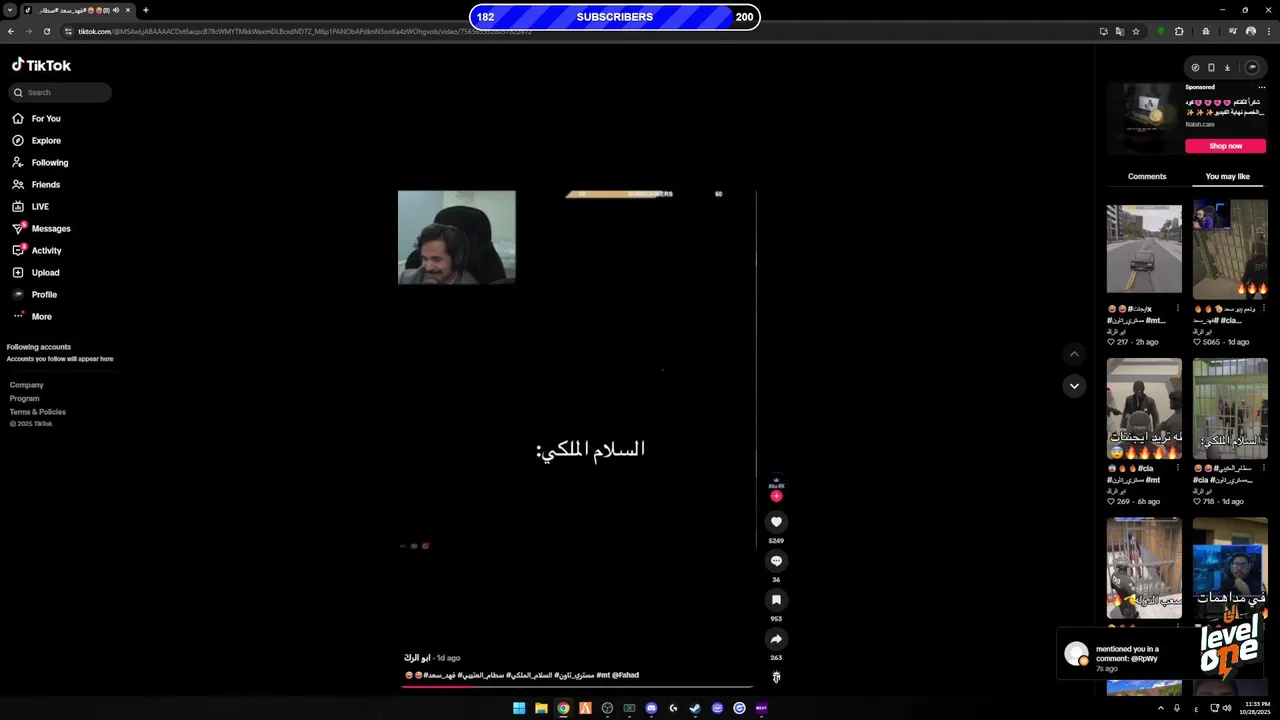Click the Shop now ad button

point(1225,146)
